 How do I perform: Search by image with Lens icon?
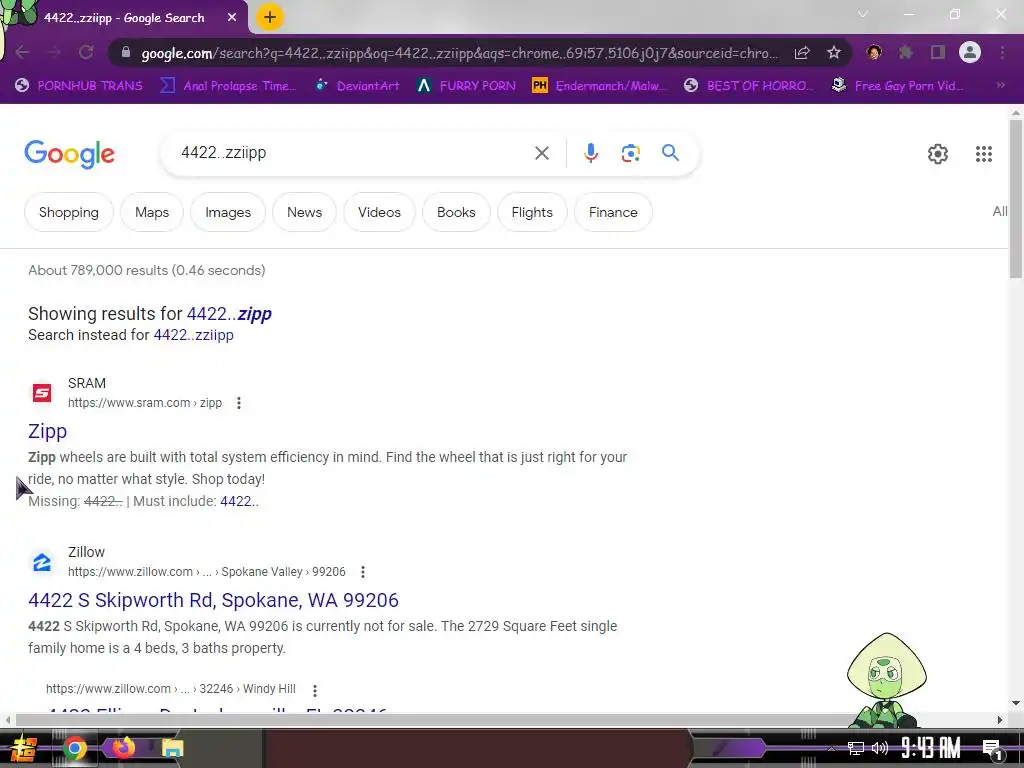pyautogui.click(x=630, y=153)
